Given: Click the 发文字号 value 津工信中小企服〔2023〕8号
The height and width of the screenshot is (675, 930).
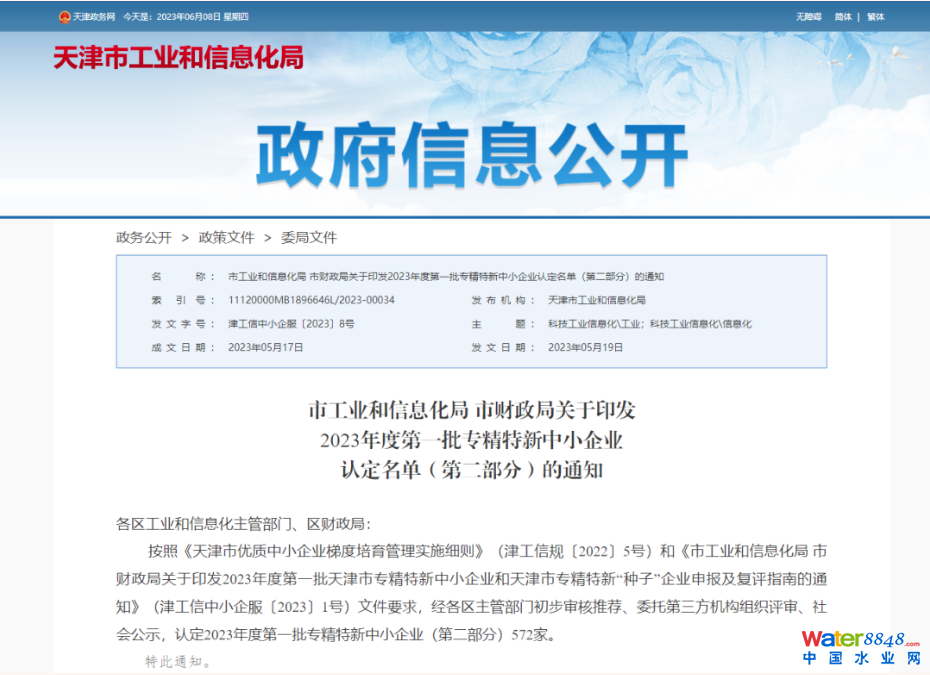Looking at the screenshot, I should pyautogui.click(x=291, y=324).
